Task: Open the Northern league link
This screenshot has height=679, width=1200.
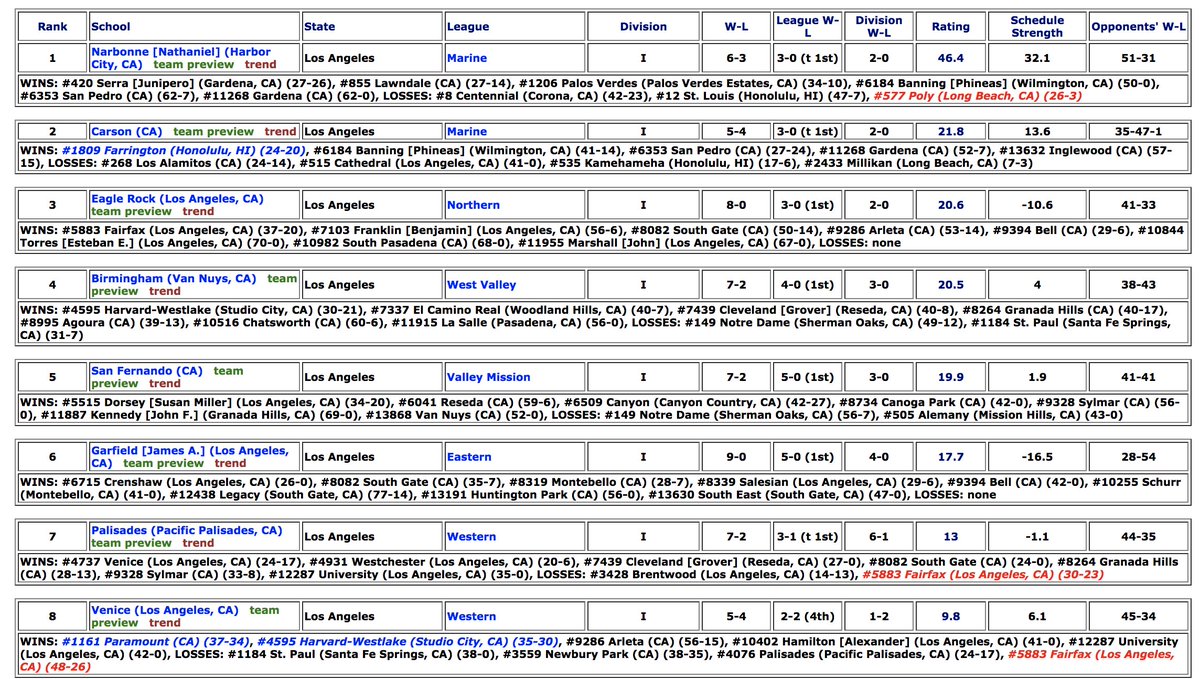Action: [x=473, y=205]
